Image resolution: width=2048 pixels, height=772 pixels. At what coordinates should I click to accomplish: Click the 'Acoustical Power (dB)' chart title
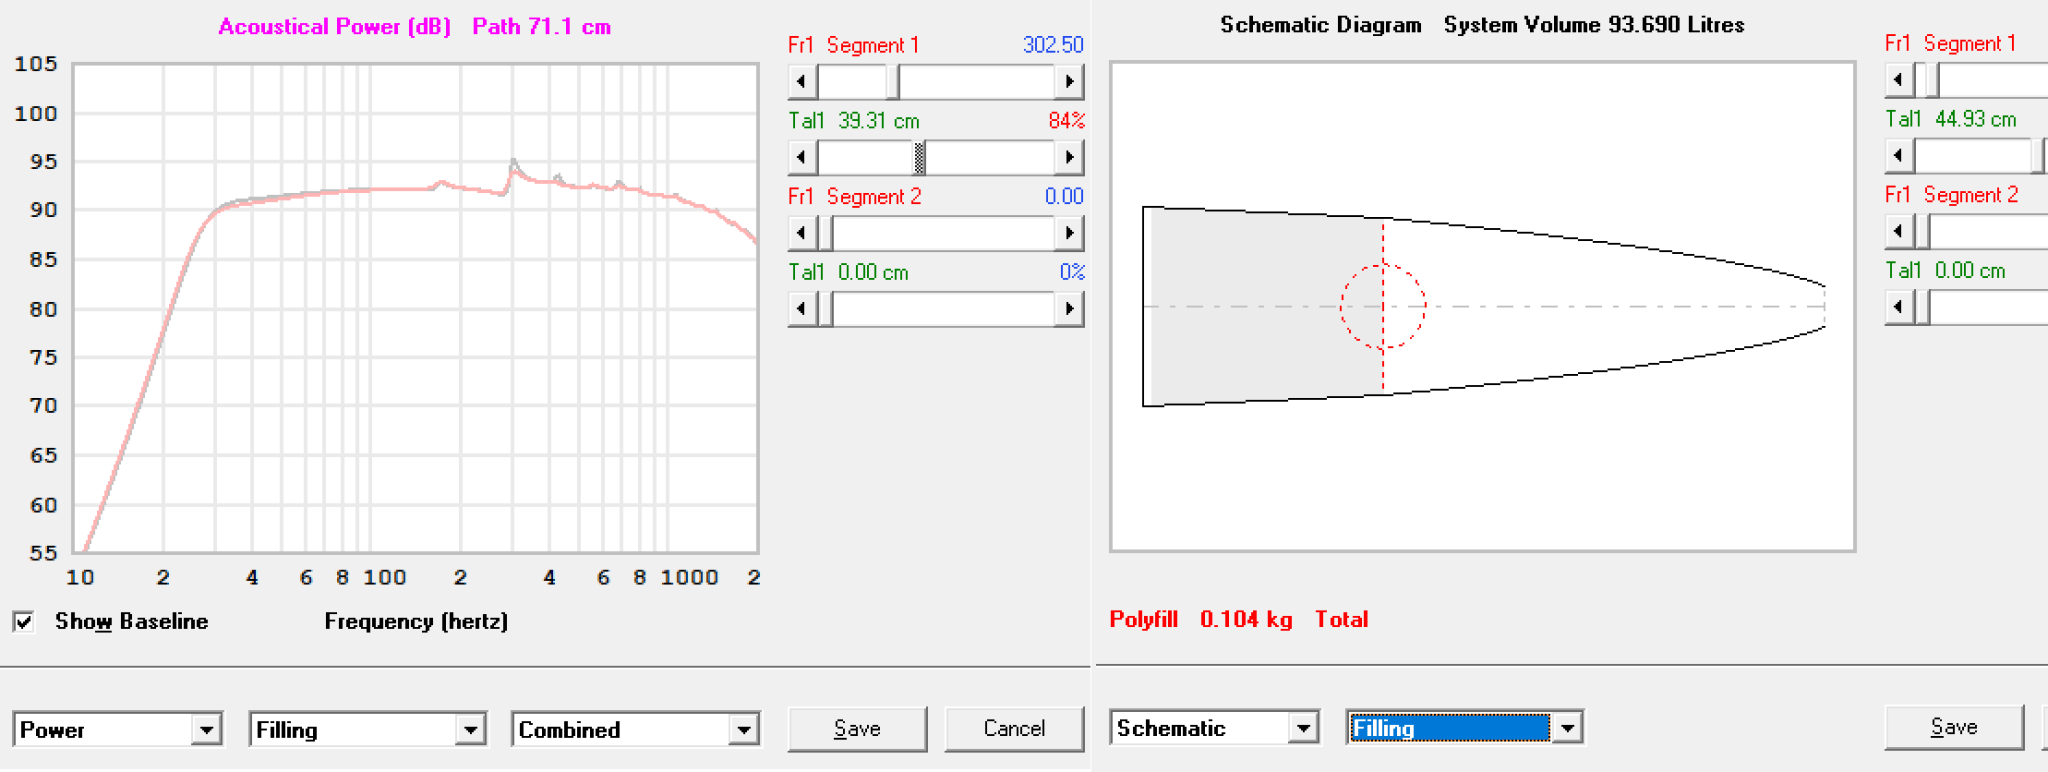(334, 27)
